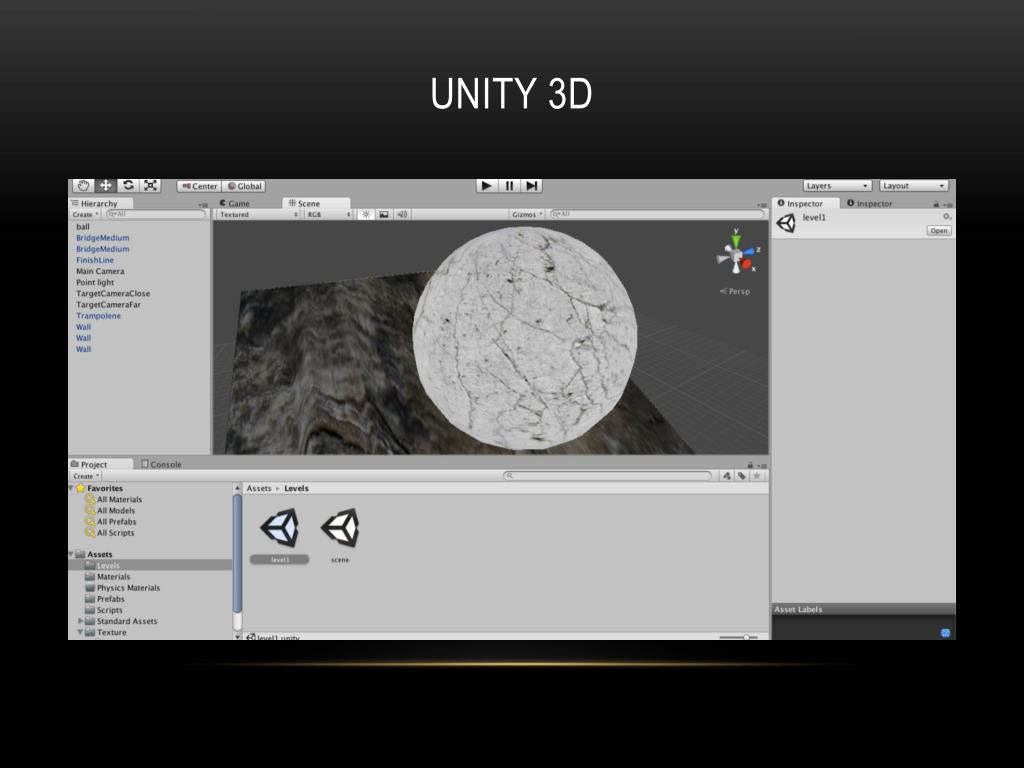Click the Scene view search field
The height and width of the screenshot is (768, 1024).
[657, 214]
